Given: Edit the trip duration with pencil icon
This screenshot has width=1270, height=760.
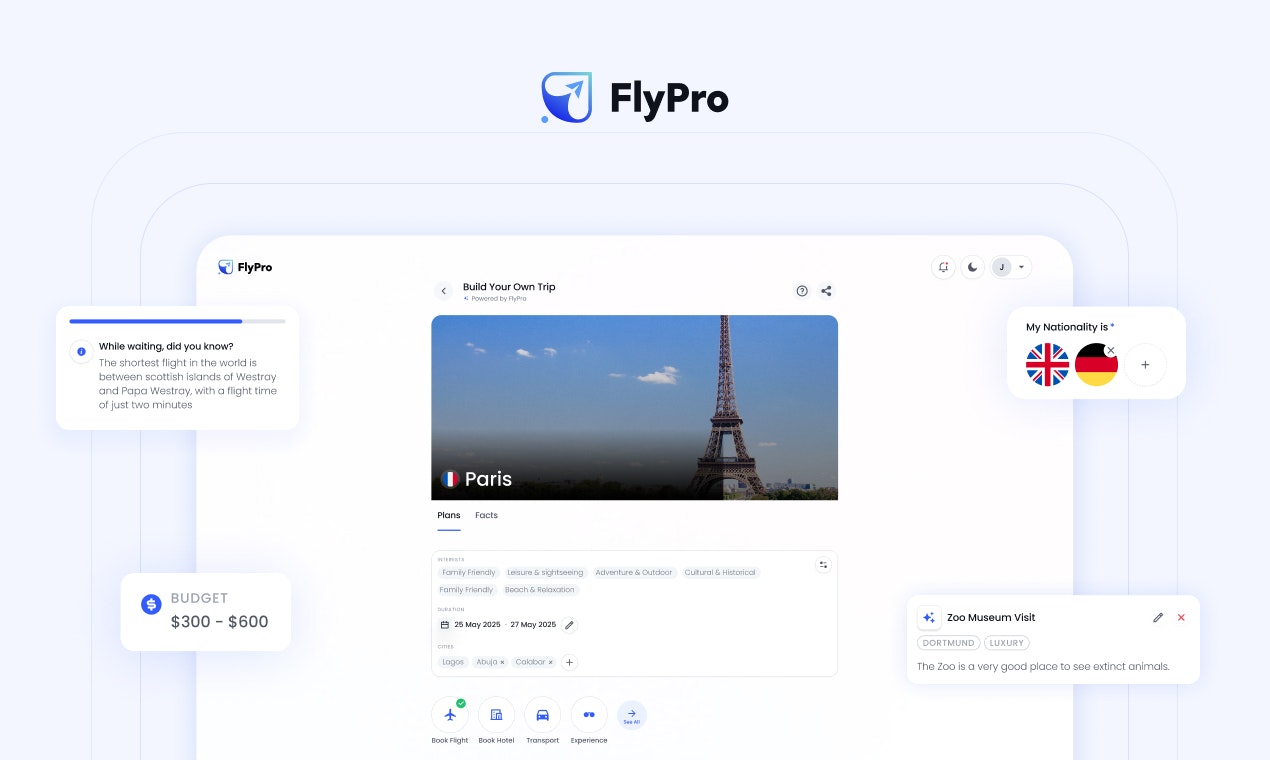Looking at the screenshot, I should click(x=569, y=625).
